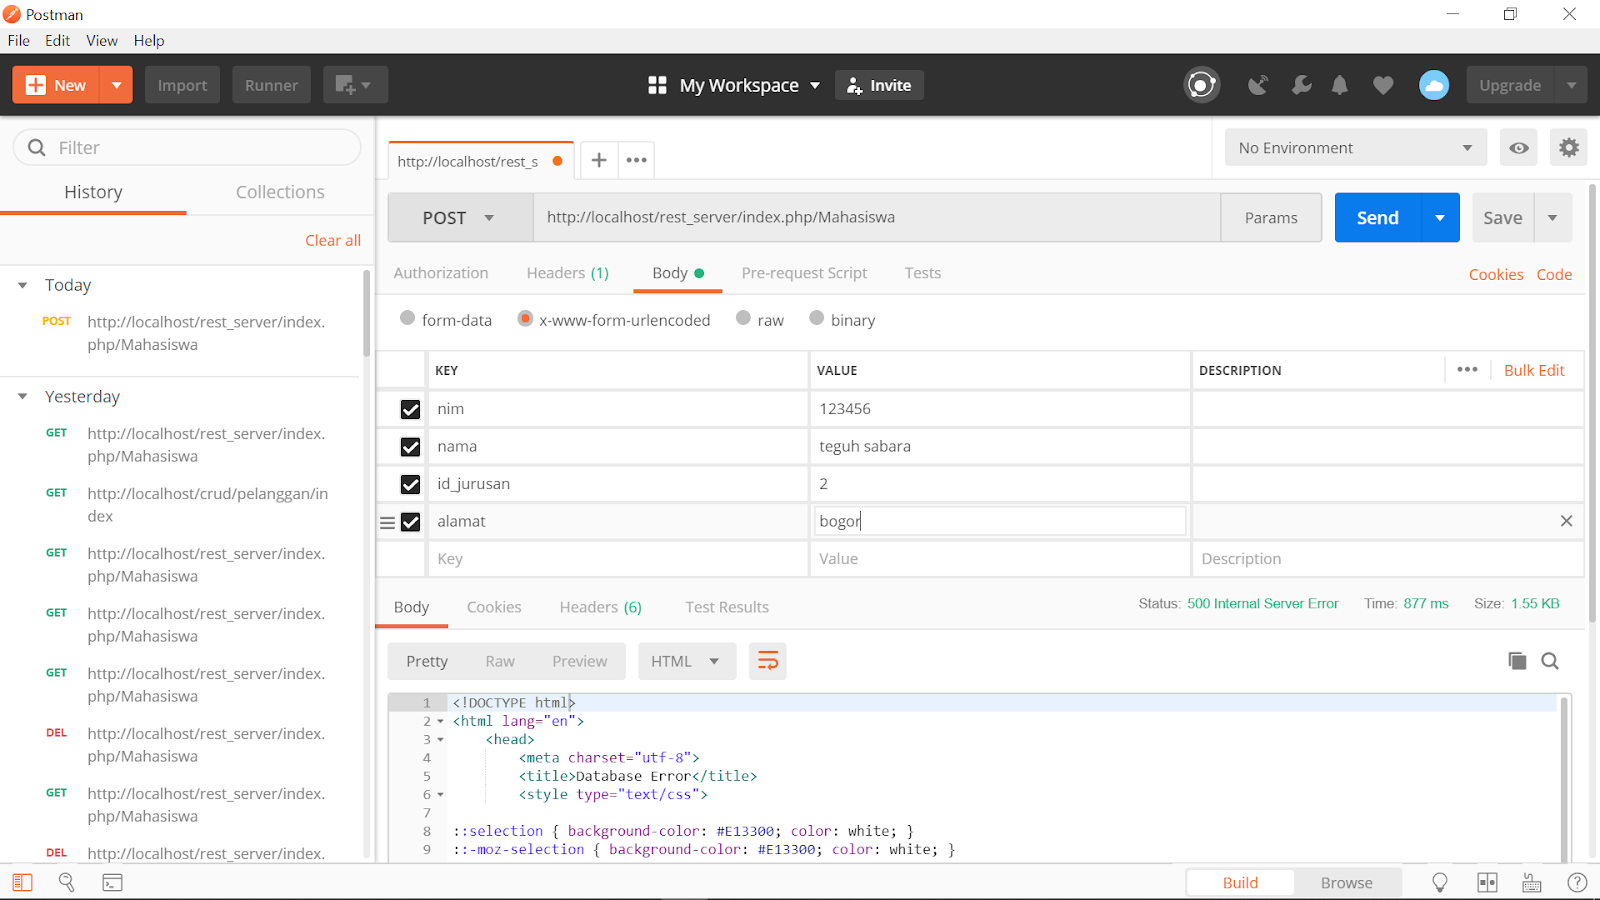
Task: Open the No Environment dropdown
Action: click(1355, 148)
